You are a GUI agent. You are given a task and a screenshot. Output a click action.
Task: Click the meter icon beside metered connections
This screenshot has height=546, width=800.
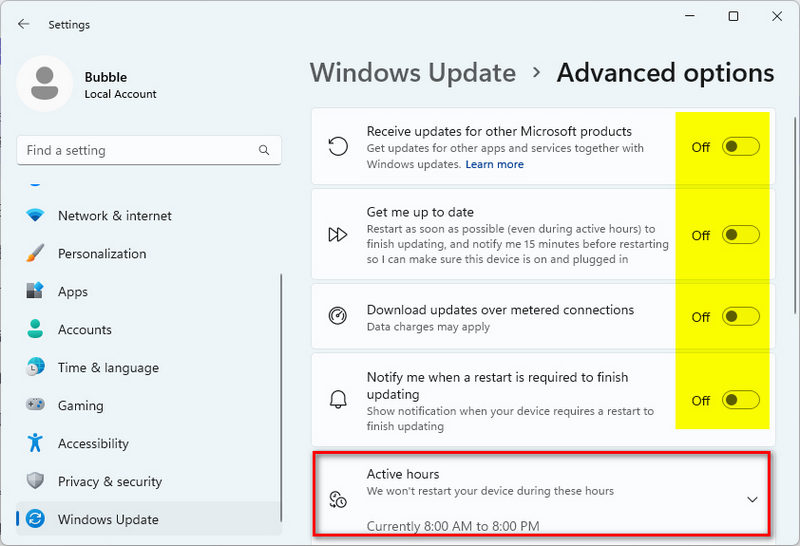point(338,316)
